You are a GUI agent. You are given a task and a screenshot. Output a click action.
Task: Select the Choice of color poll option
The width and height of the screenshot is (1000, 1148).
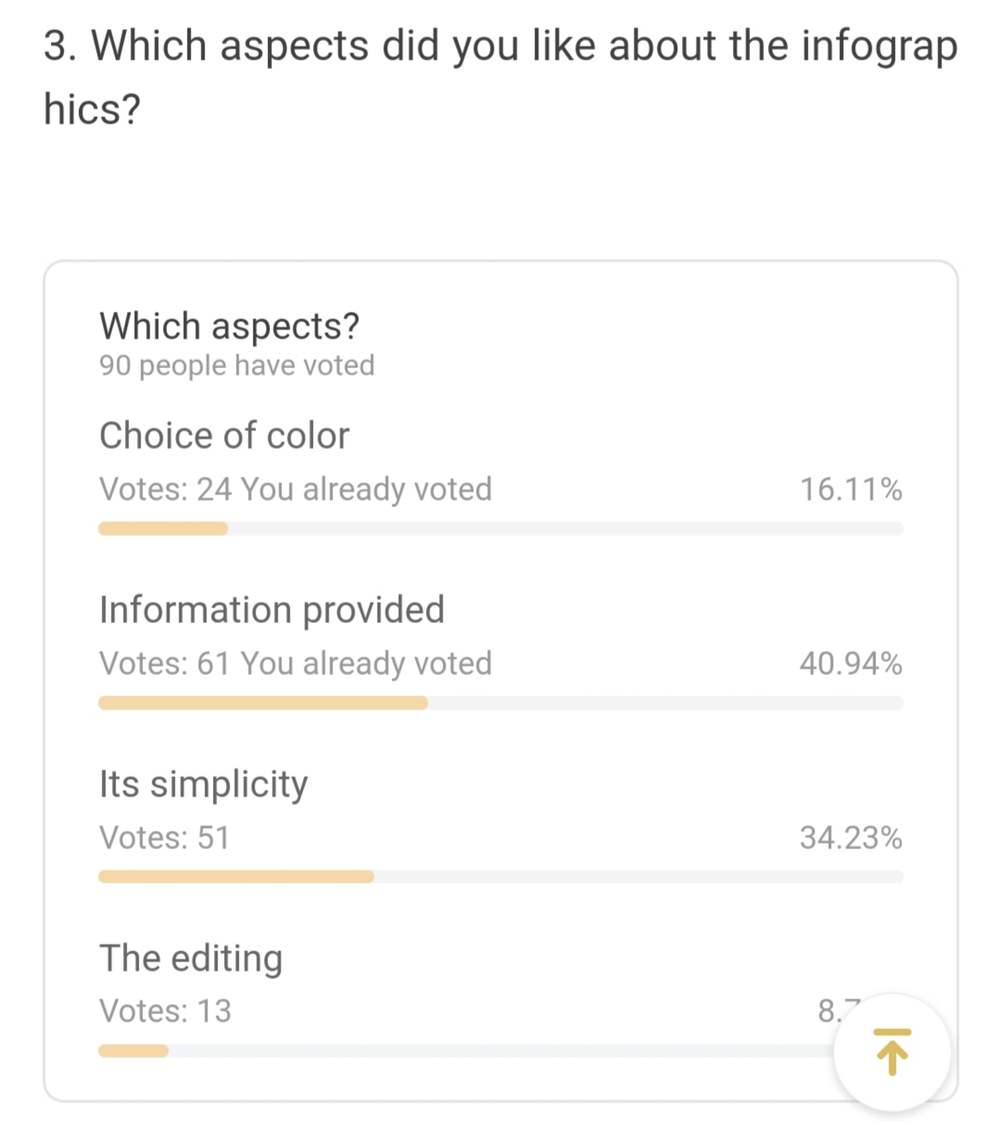point(224,435)
